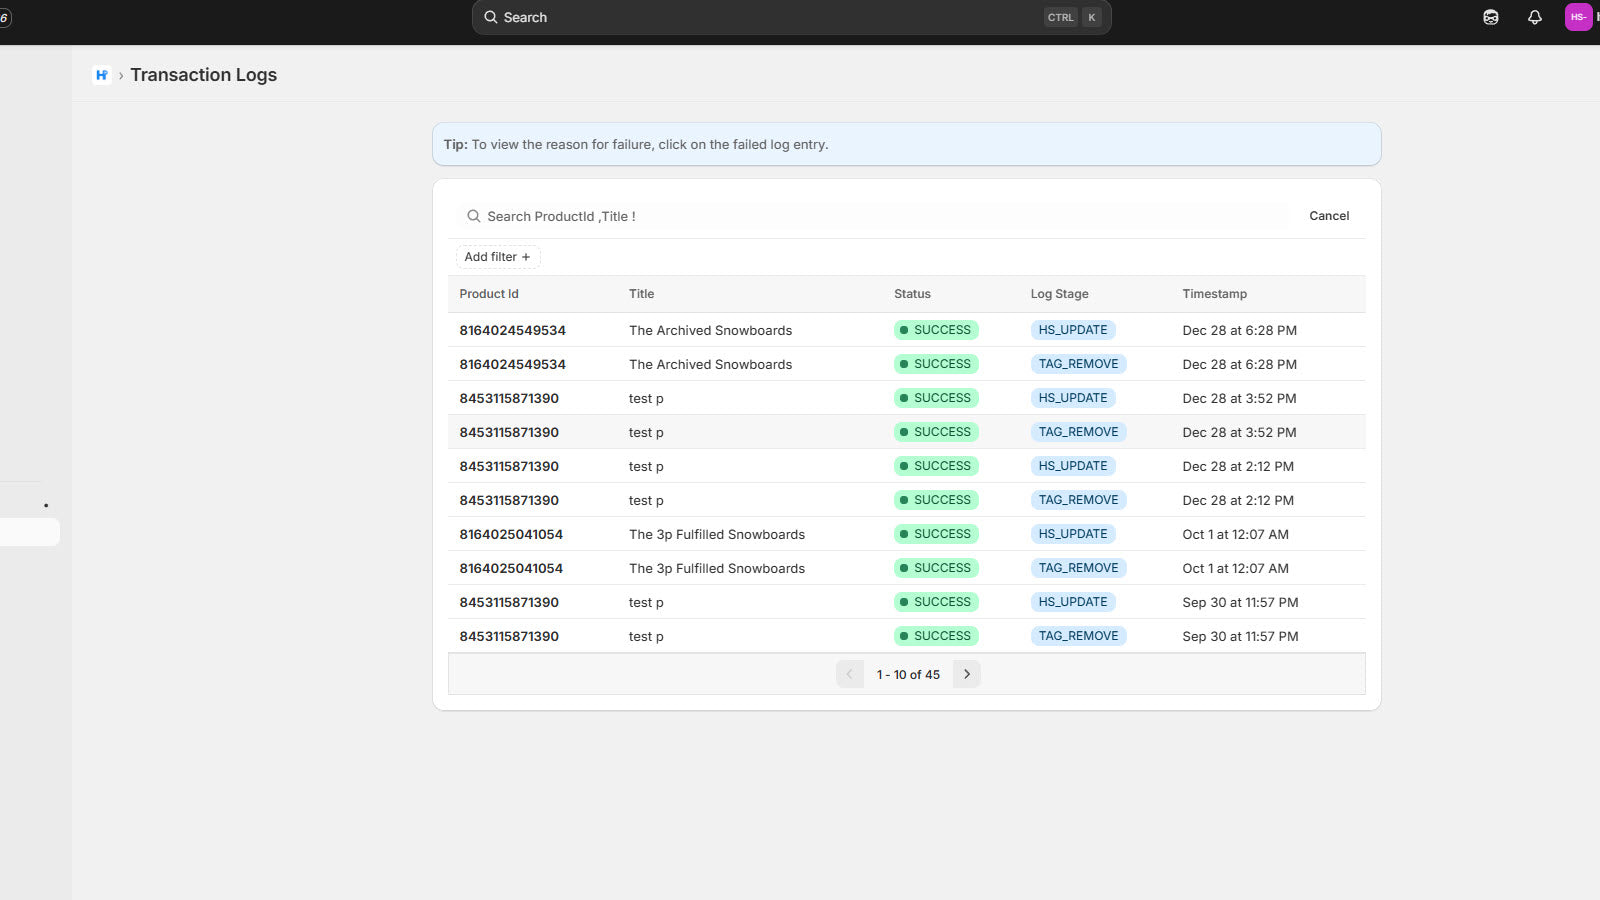Open the notifications bell icon

tap(1534, 17)
